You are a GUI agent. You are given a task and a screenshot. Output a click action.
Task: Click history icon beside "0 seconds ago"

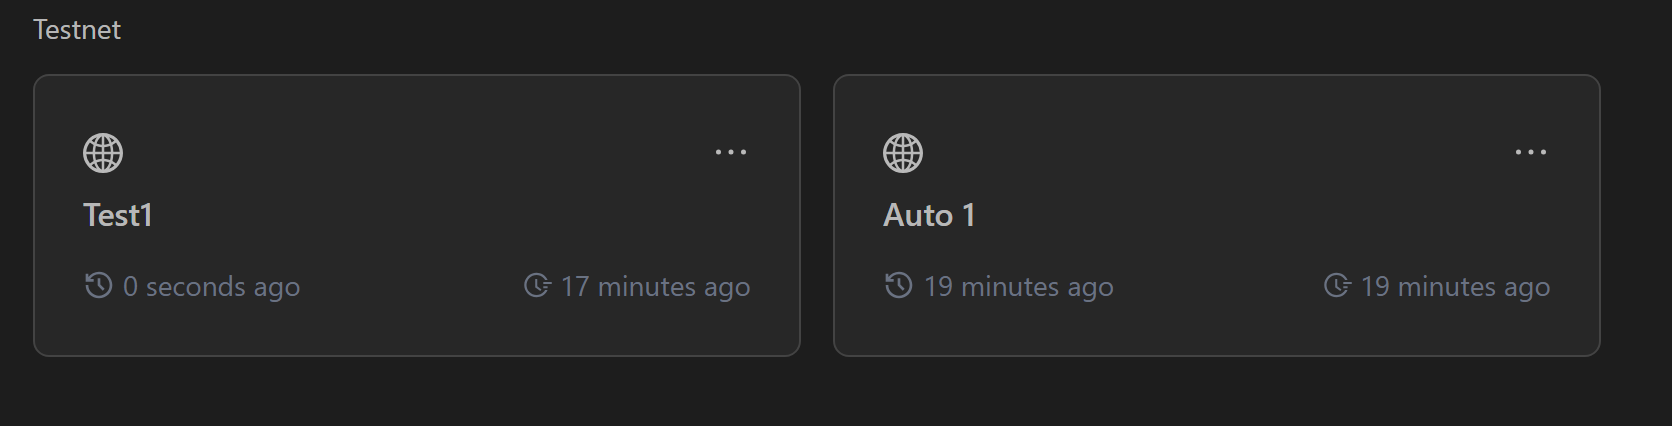click(98, 286)
